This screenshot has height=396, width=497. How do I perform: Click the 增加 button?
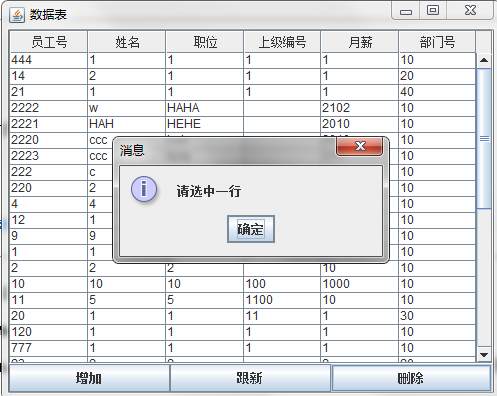pyautogui.click(x=89, y=378)
